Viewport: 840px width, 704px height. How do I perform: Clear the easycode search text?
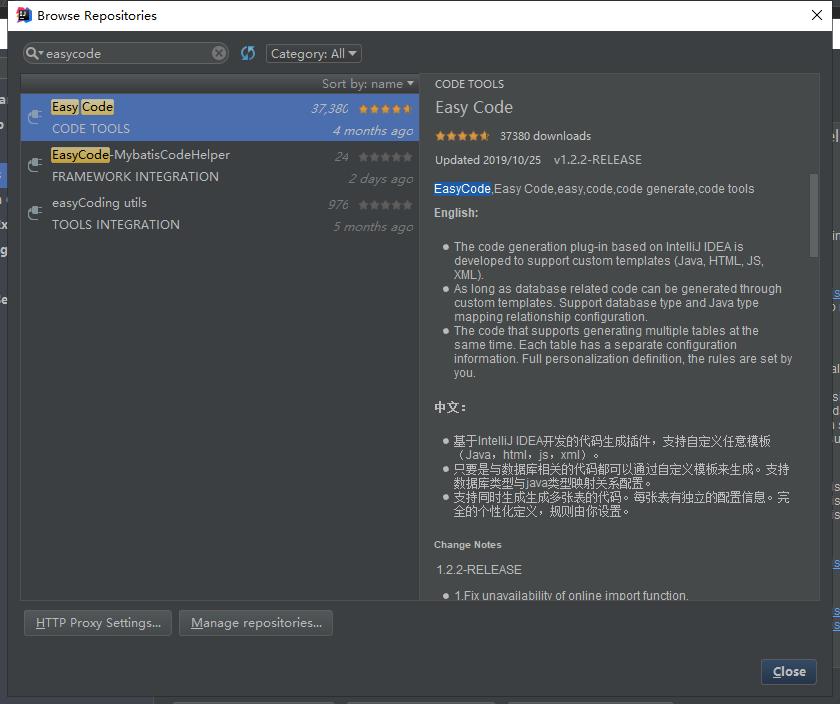218,53
